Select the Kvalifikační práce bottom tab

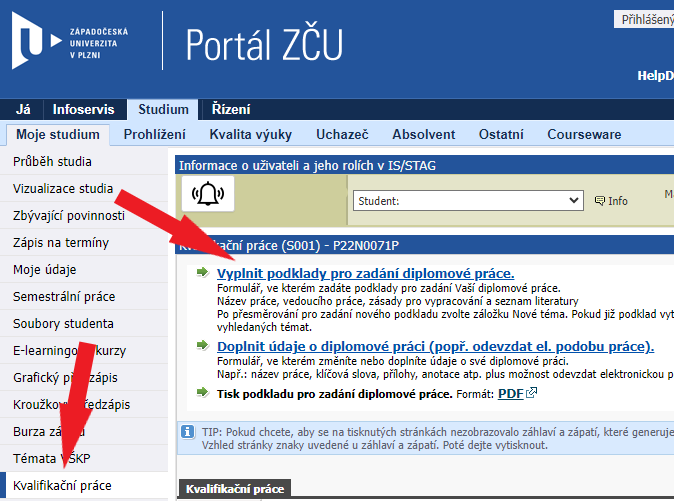pos(235,489)
